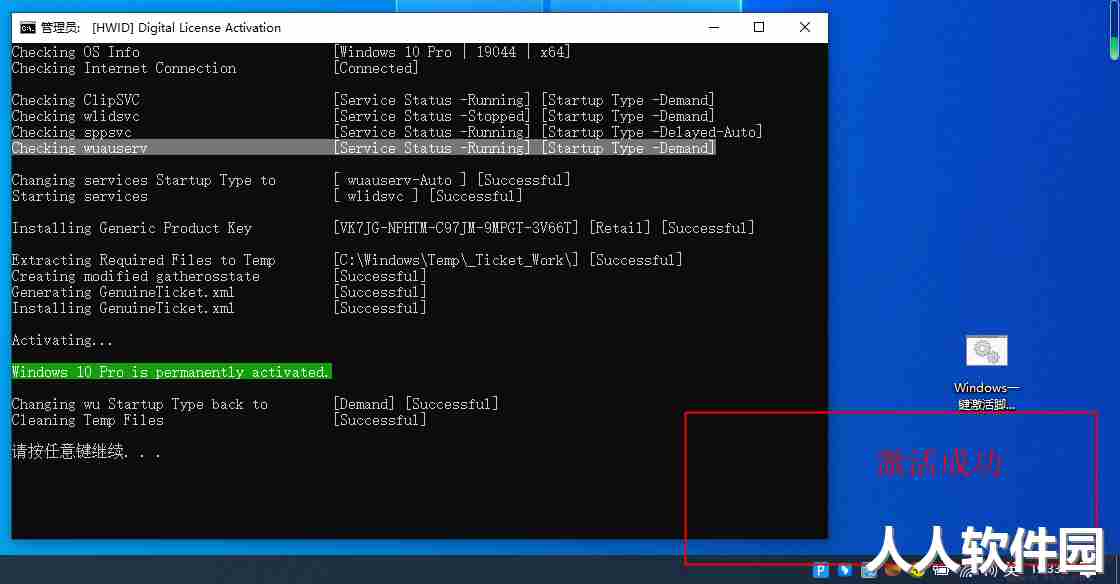Screen dimensions: 1120x584
Task: Click the battery icon in the system tray
Action: 941,570
